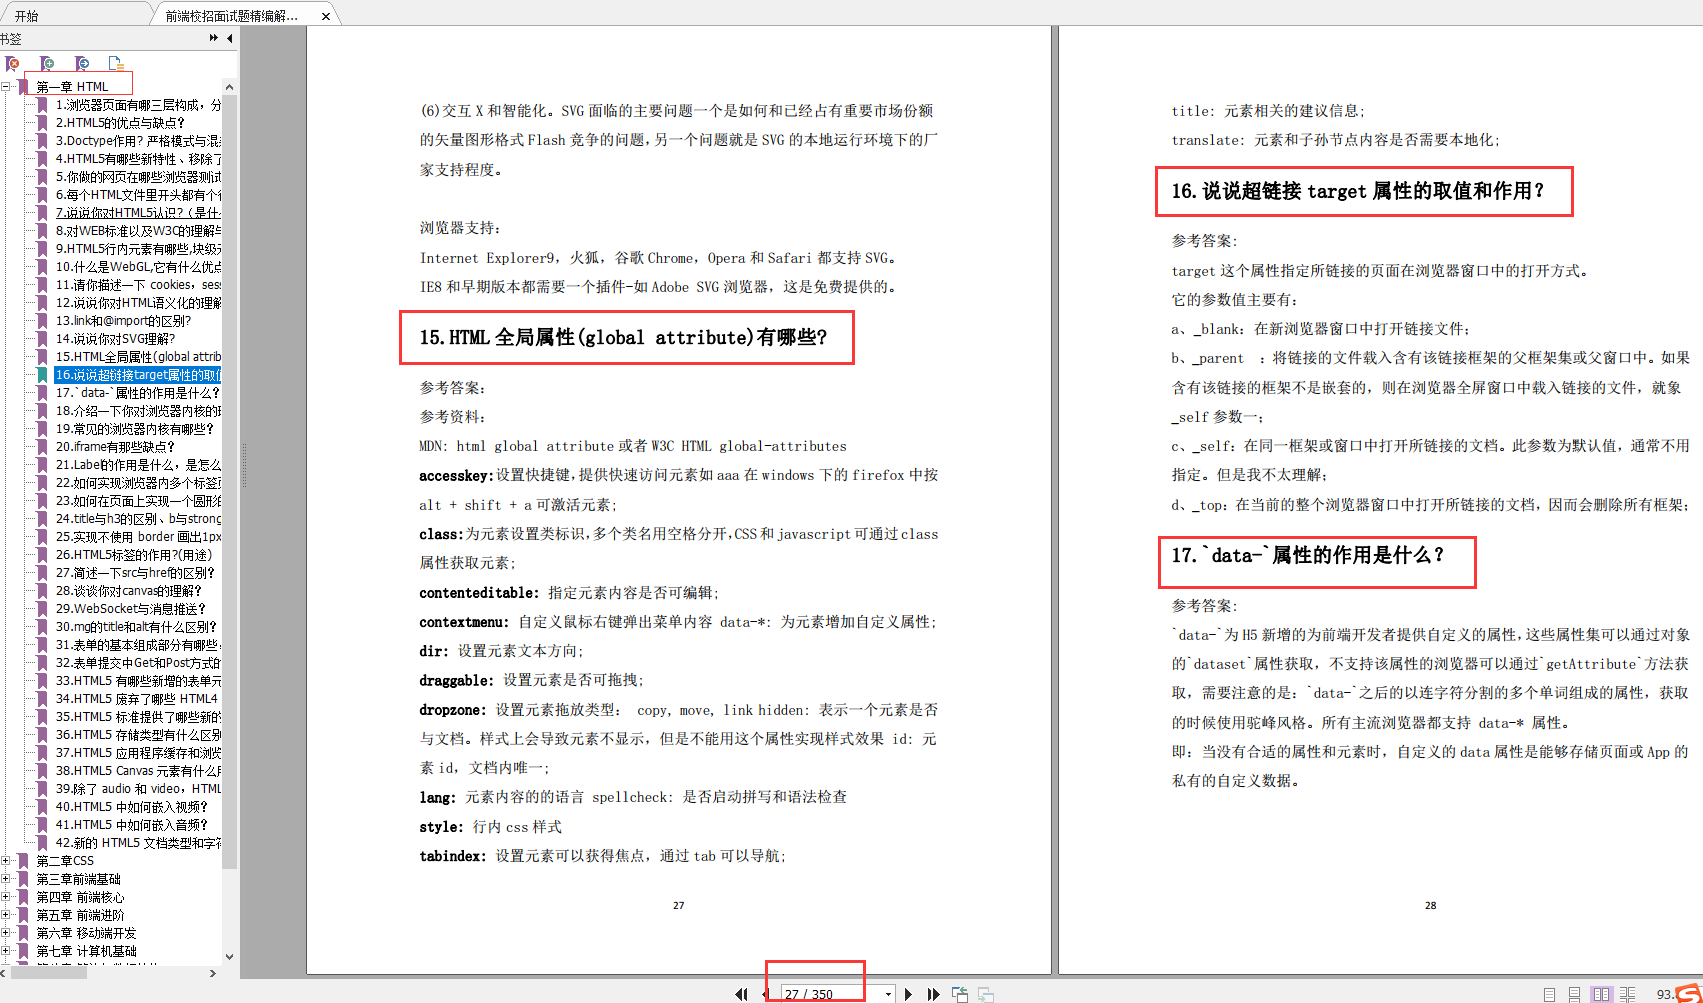The width and height of the screenshot is (1703, 1003).
Task: Open bookmark 27.简述一下src与href的区别?
Action: [x=135, y=573]
